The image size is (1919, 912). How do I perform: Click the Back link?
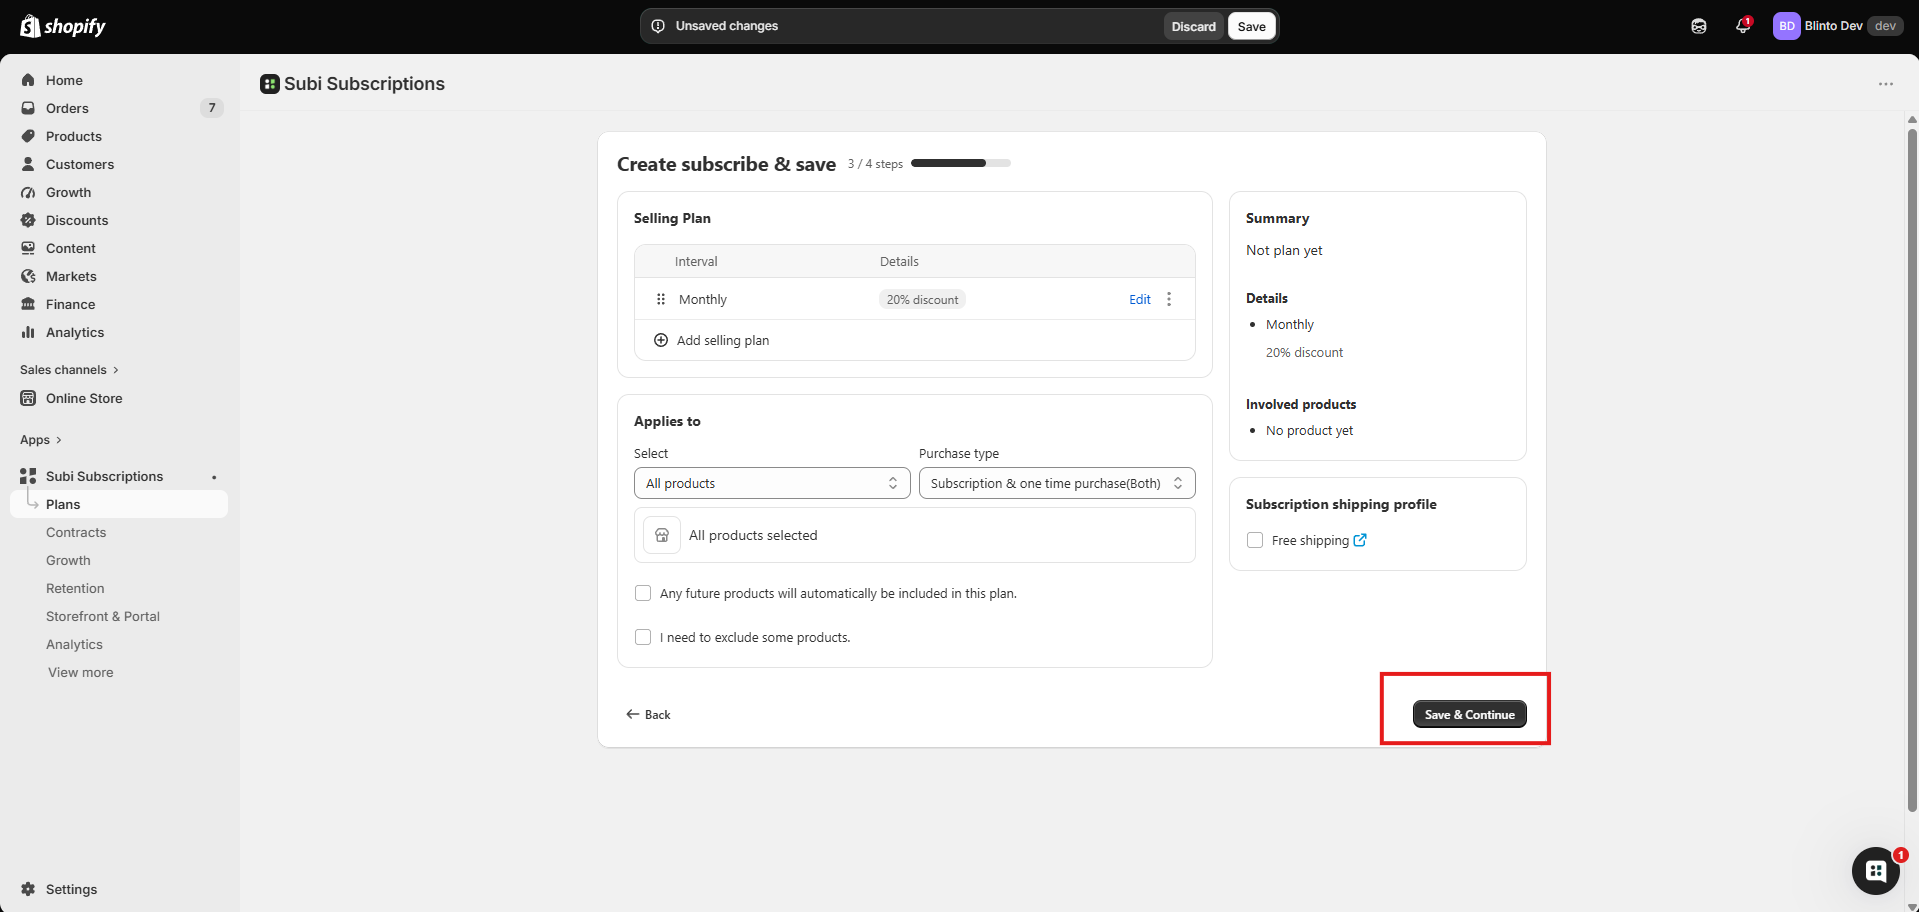648,714
